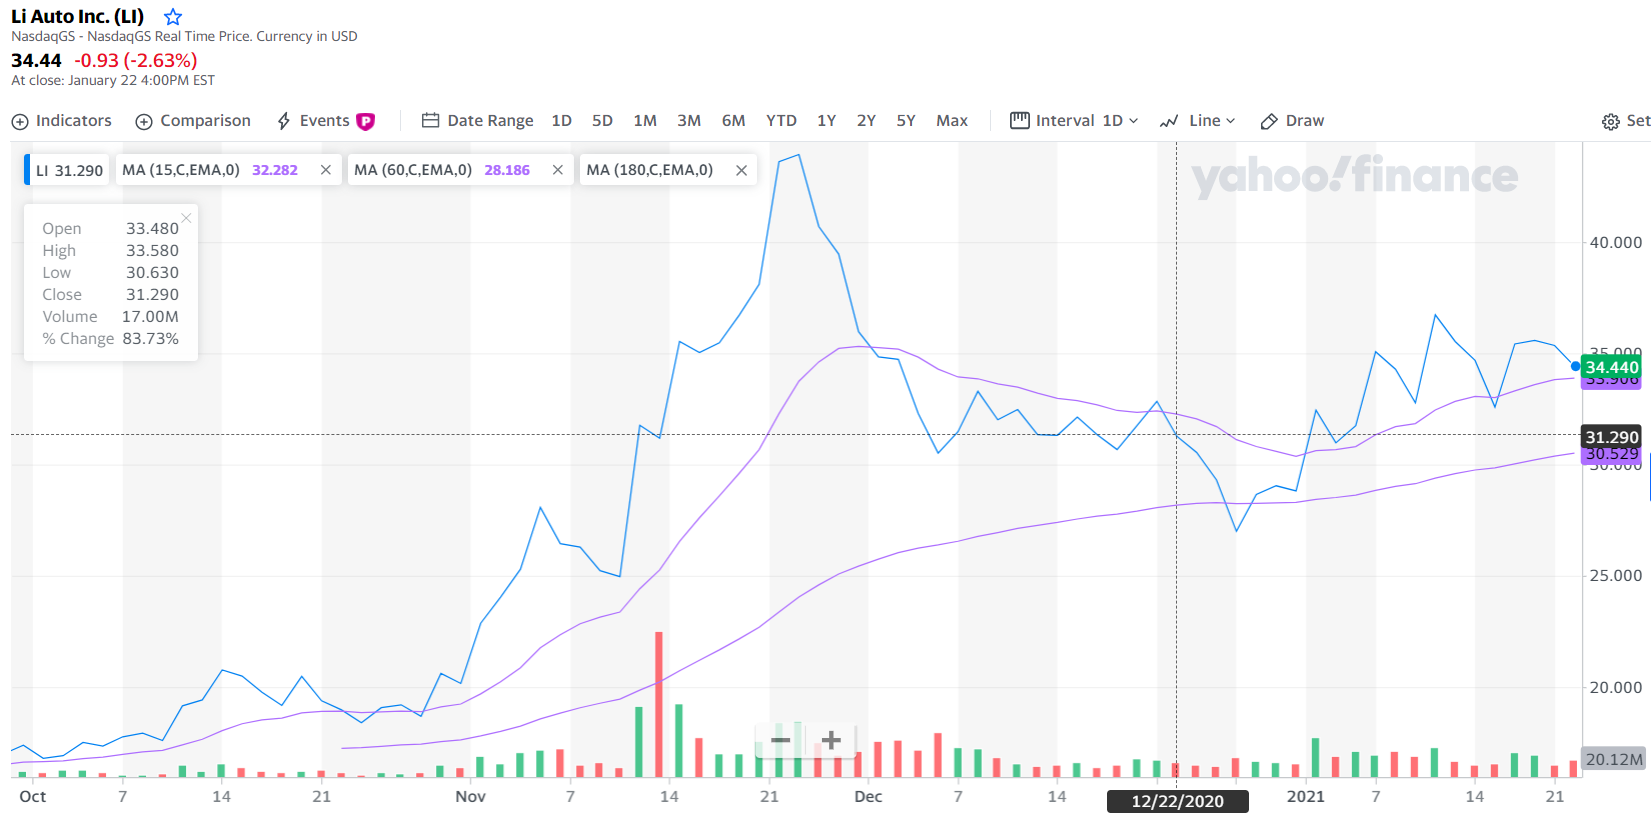1651x826 pixels.
Task: Zoom in the chart with plus button
Action: (x=831, y=740)
